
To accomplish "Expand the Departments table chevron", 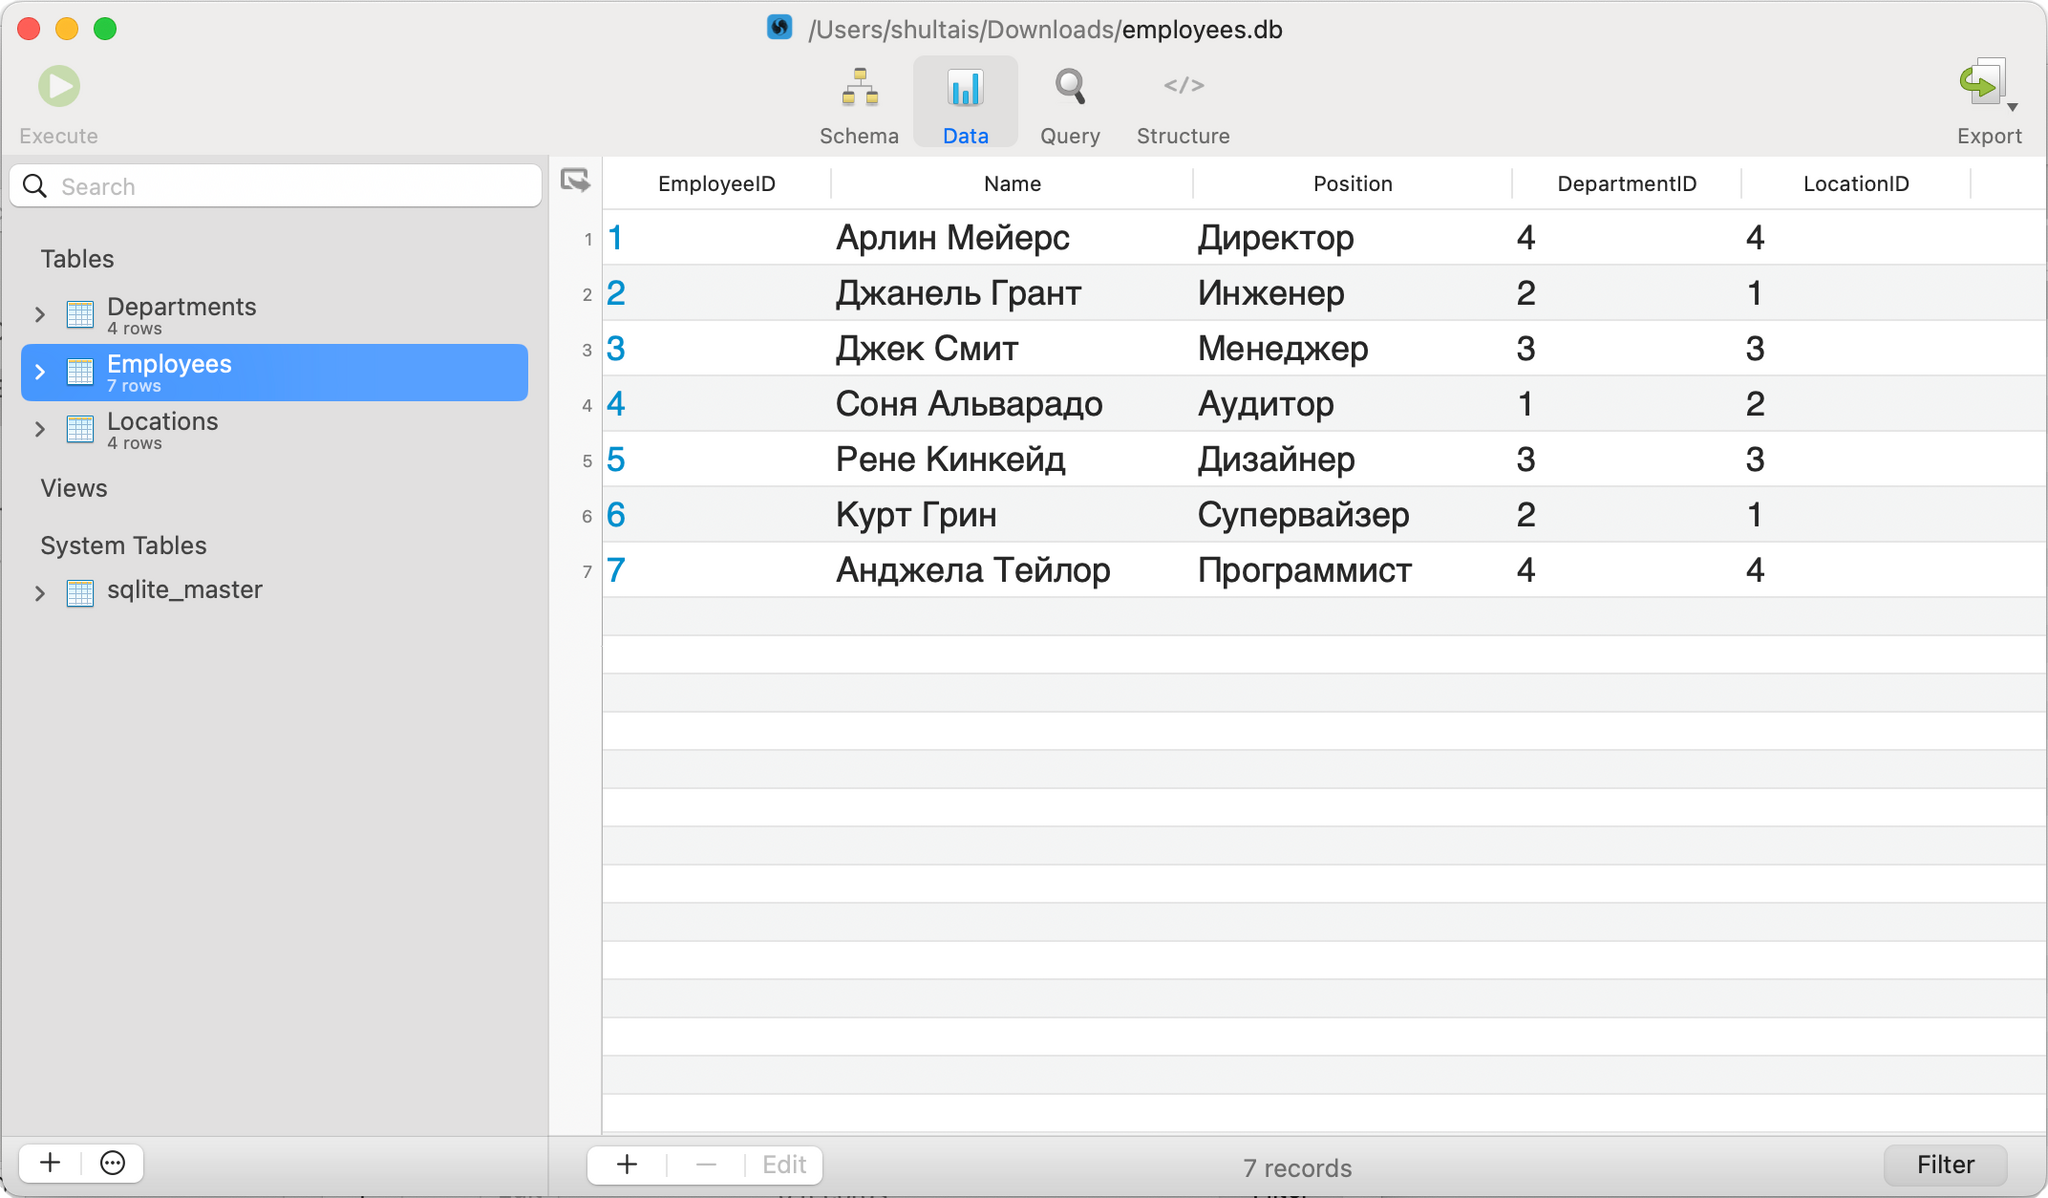I will (x=40, y=315).
